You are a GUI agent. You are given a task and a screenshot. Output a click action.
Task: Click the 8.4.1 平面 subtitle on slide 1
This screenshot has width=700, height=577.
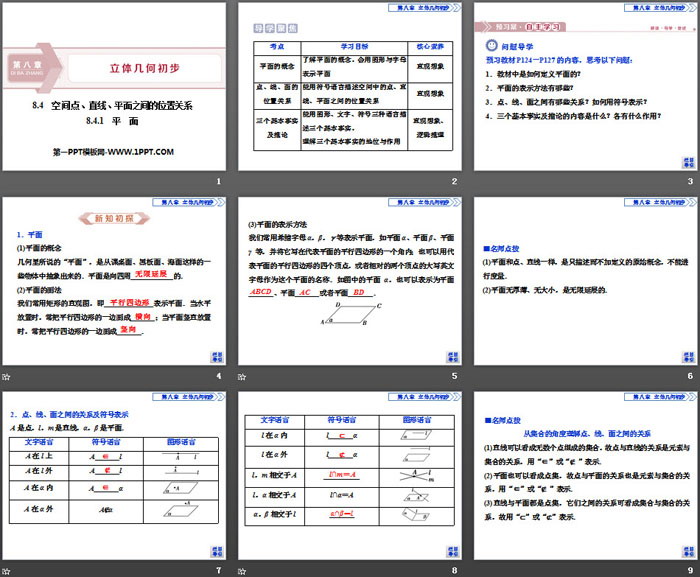(112, 121)
